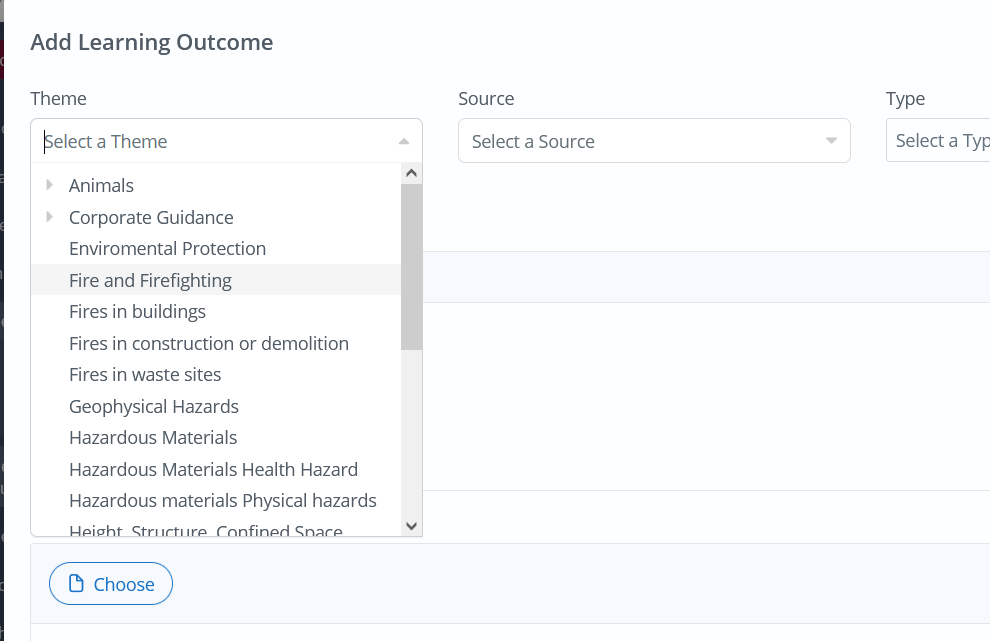Choose Fires in construction or demolition
The height and width of the screenshot is (641, 990).
209,343
